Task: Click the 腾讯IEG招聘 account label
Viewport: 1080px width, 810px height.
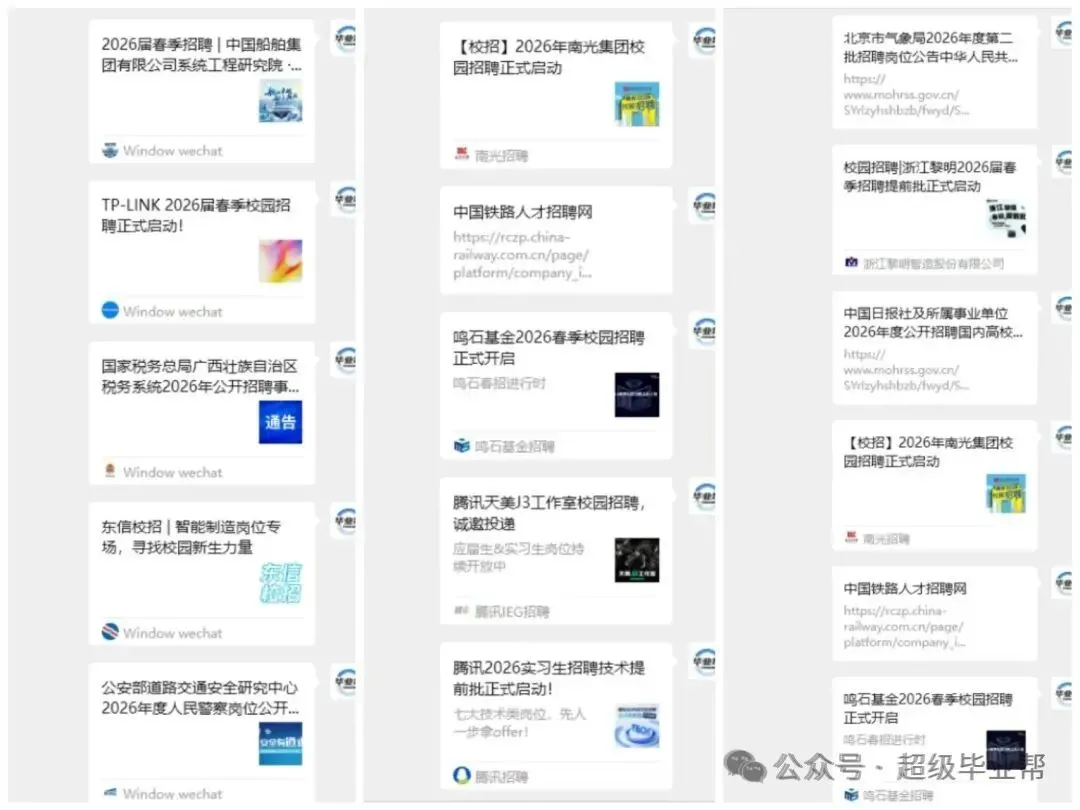Action: click(x=512, y=612)
